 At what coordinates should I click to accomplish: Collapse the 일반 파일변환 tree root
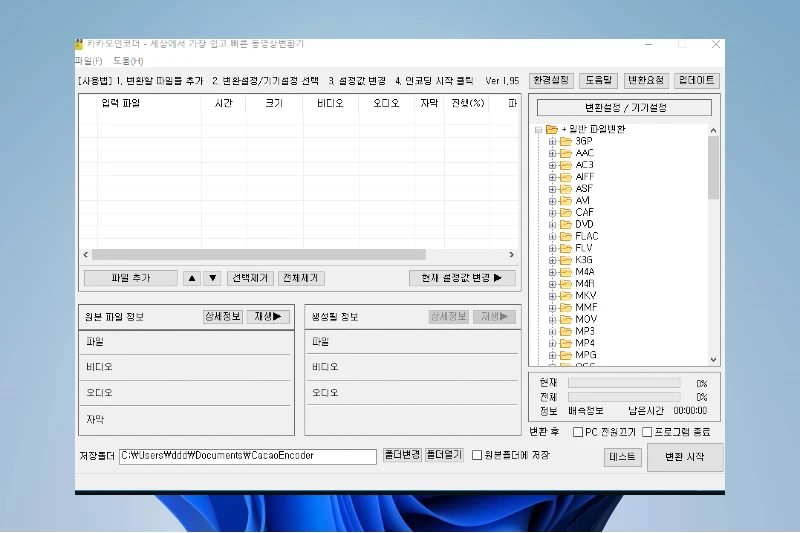coord(538,130)
